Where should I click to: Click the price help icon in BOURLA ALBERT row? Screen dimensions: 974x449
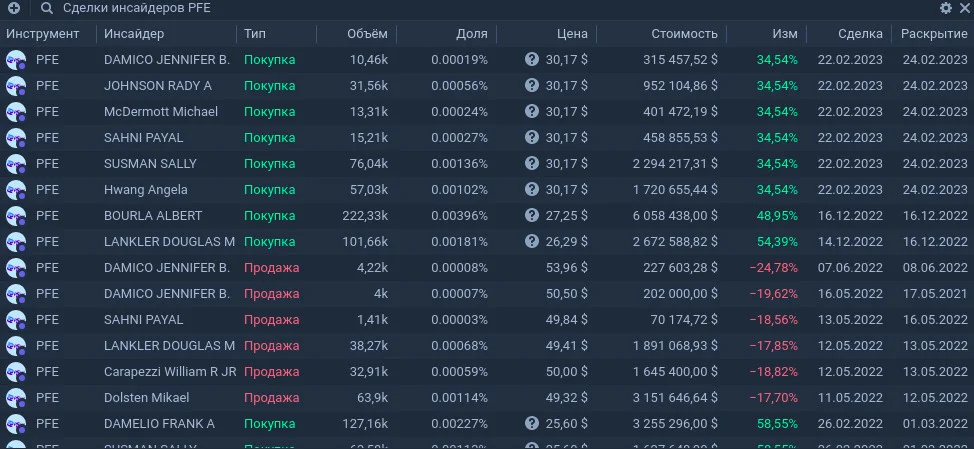click(532, 215)
